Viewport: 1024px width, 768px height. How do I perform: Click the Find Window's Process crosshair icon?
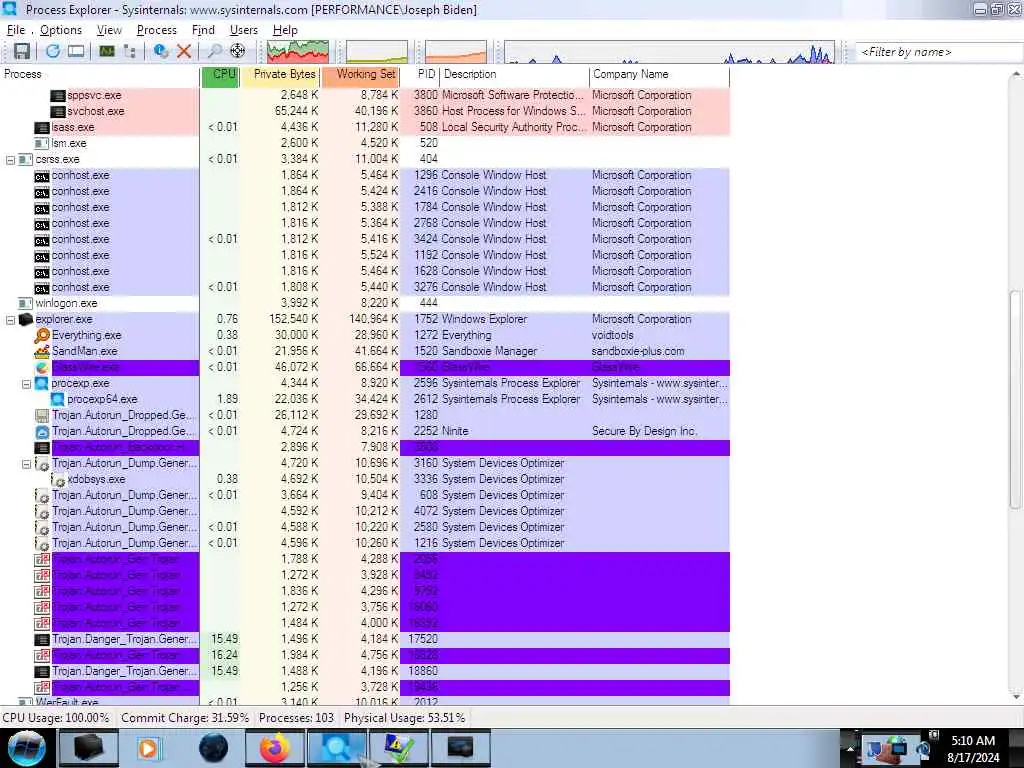[238, 51]
